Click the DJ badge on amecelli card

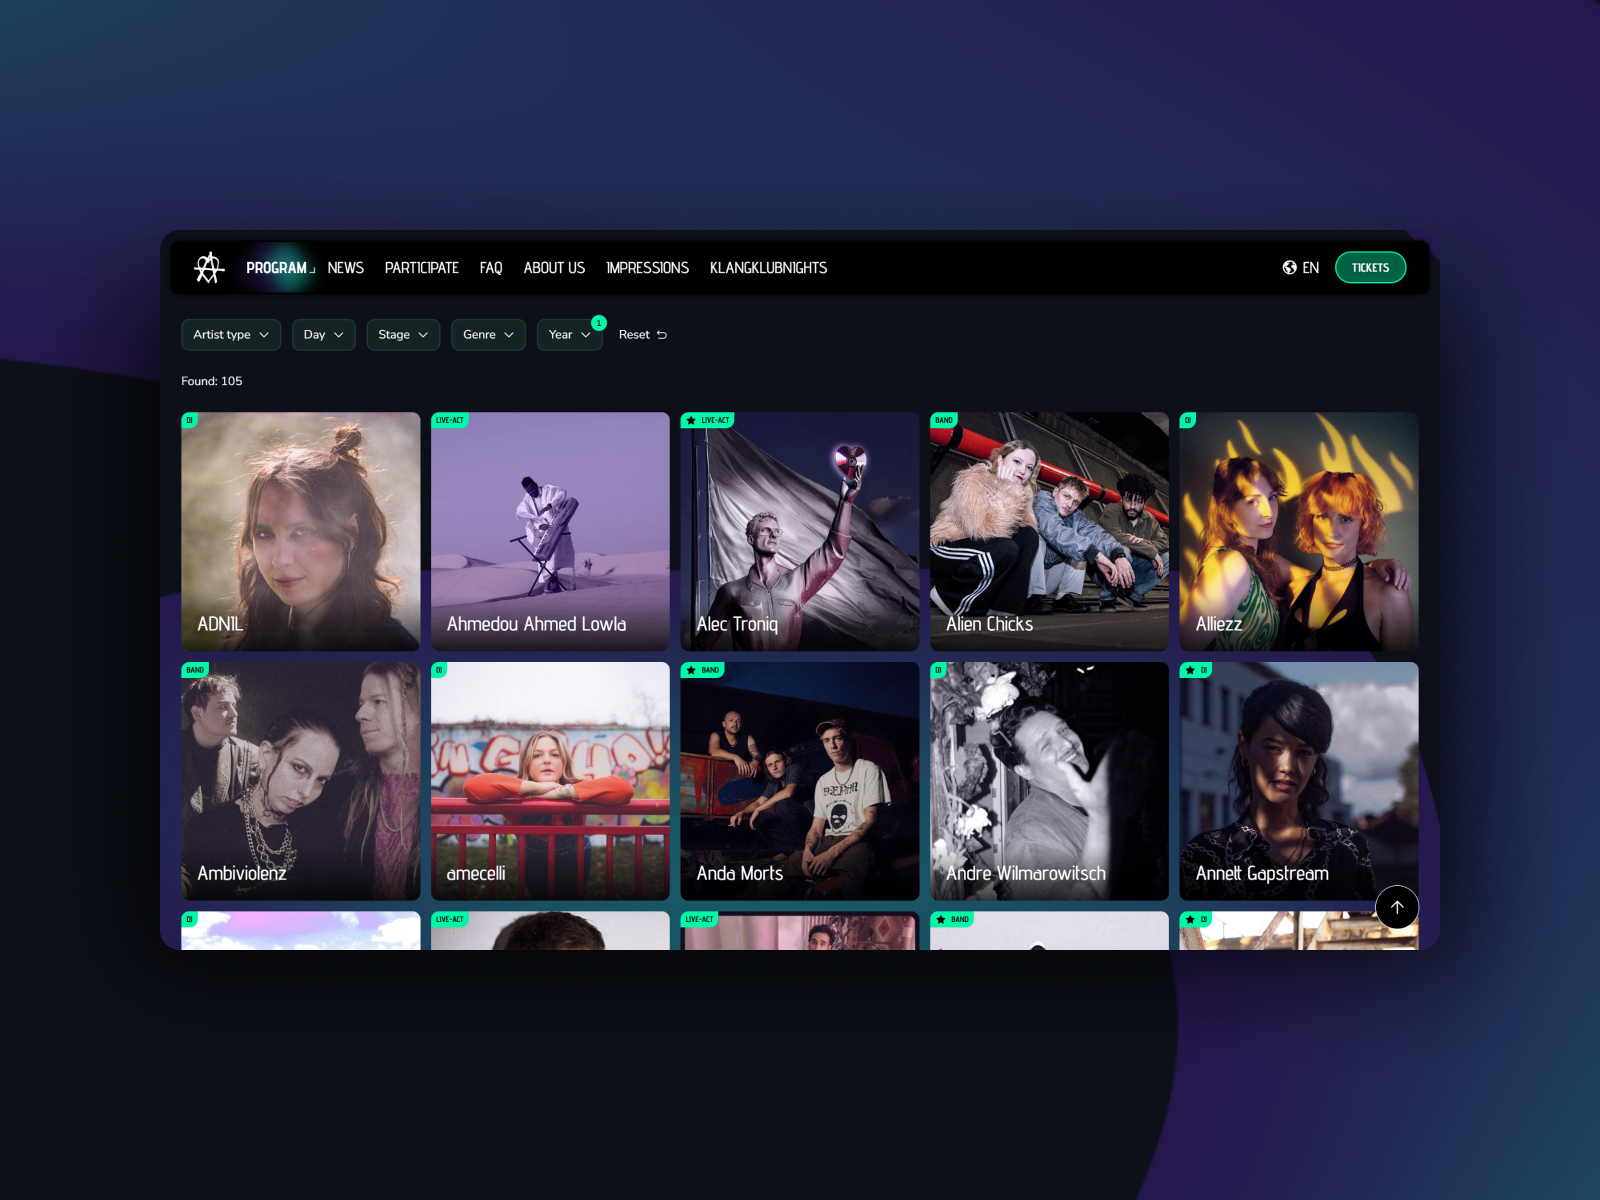[x=439, y=670]
